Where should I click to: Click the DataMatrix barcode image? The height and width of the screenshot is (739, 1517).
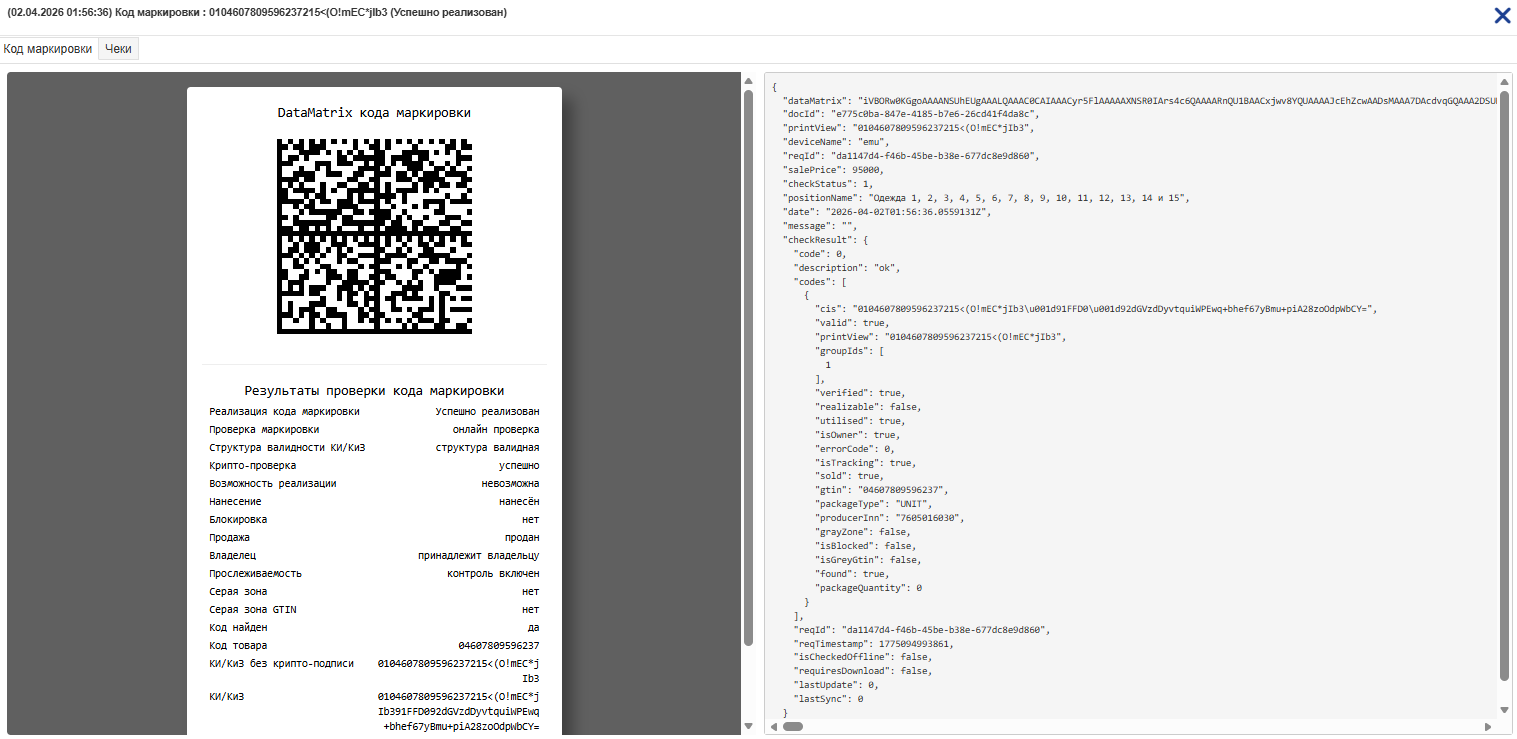[x=374, y=236]
